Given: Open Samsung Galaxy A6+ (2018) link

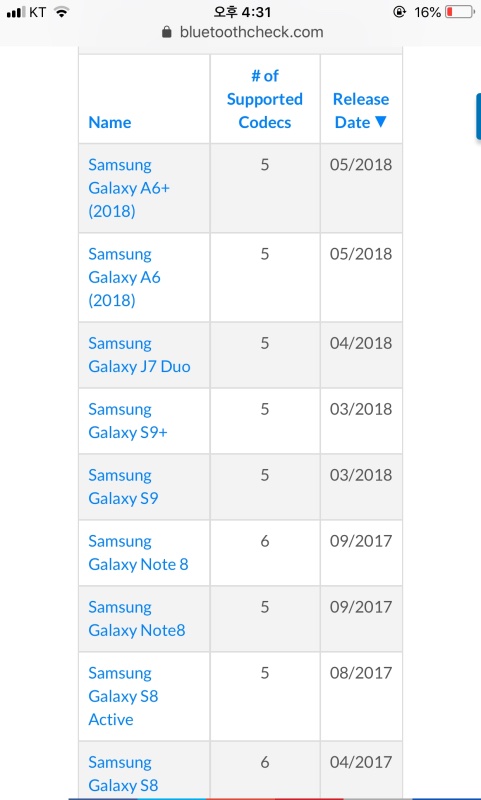Looking at the screenshot, I should pyautogui.click(x=129, y=188).
